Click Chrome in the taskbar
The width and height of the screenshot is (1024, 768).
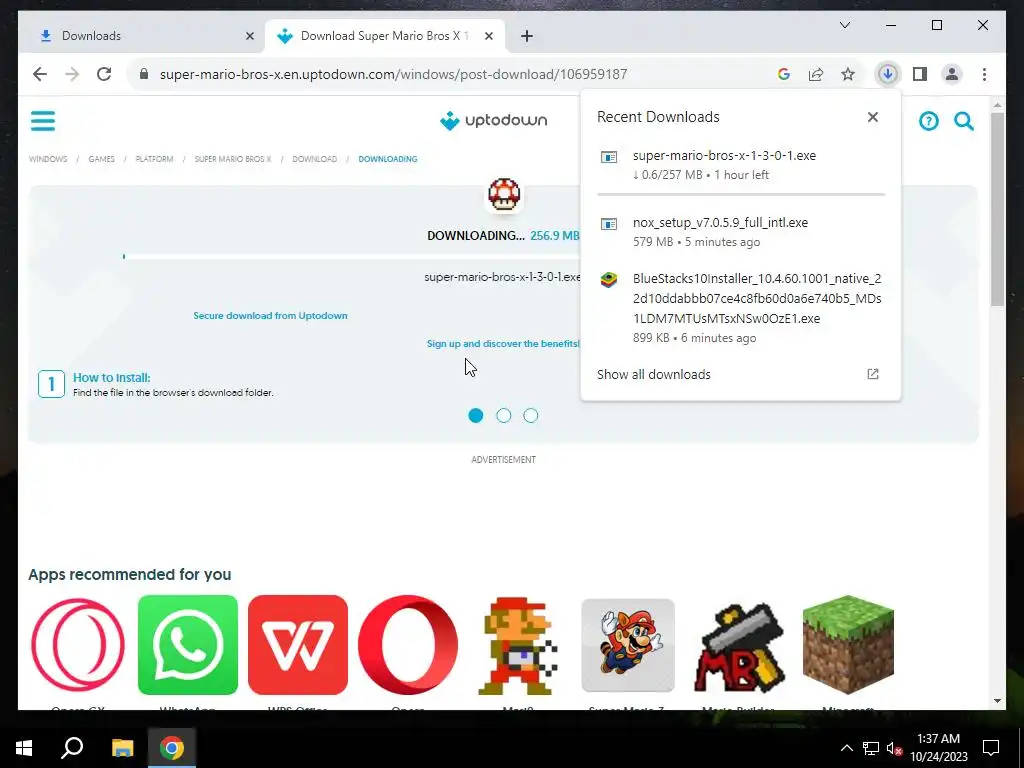tap(172, 748)
